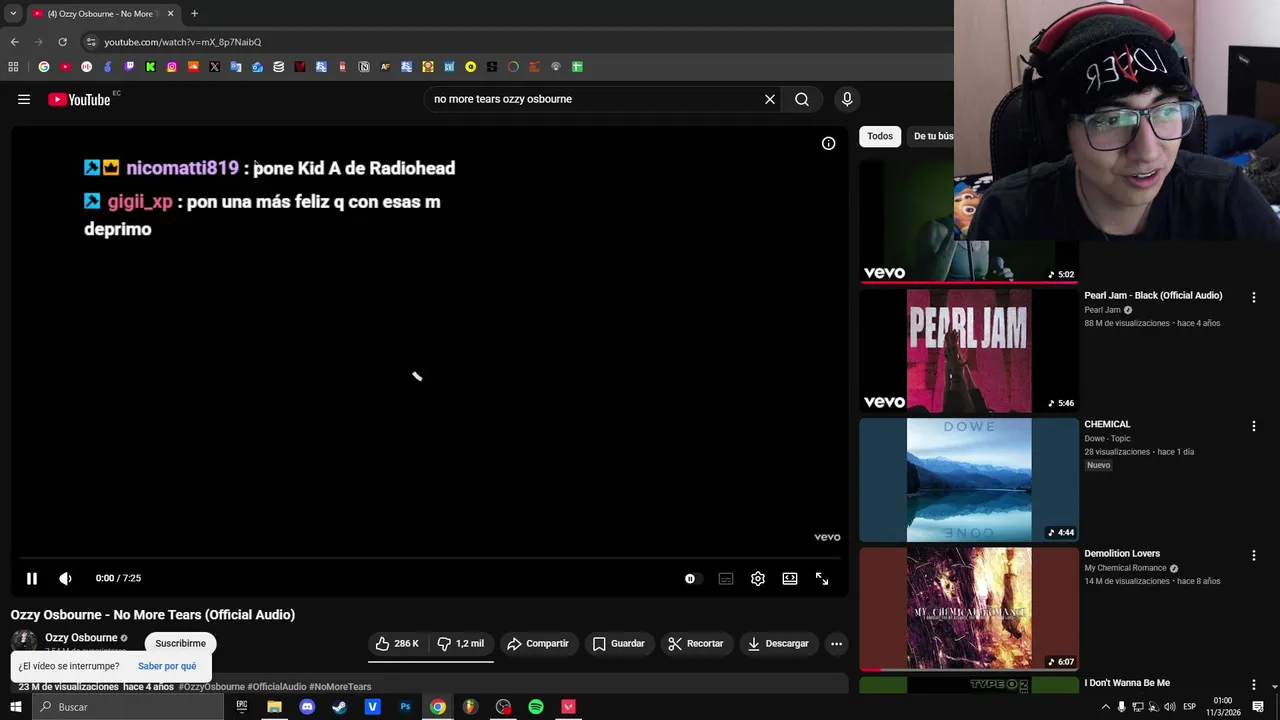Click the Recortar clip button
This screenshot has width=1280, height=720.
point(696,643)
